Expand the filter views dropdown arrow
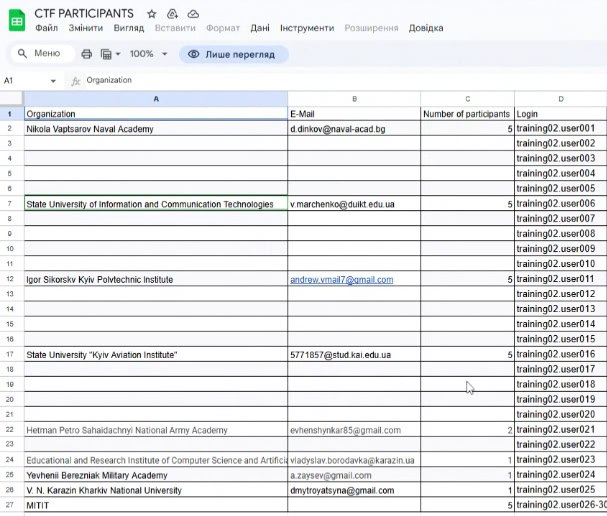This screenshot has width=607, height=516. tap(118, 54)
